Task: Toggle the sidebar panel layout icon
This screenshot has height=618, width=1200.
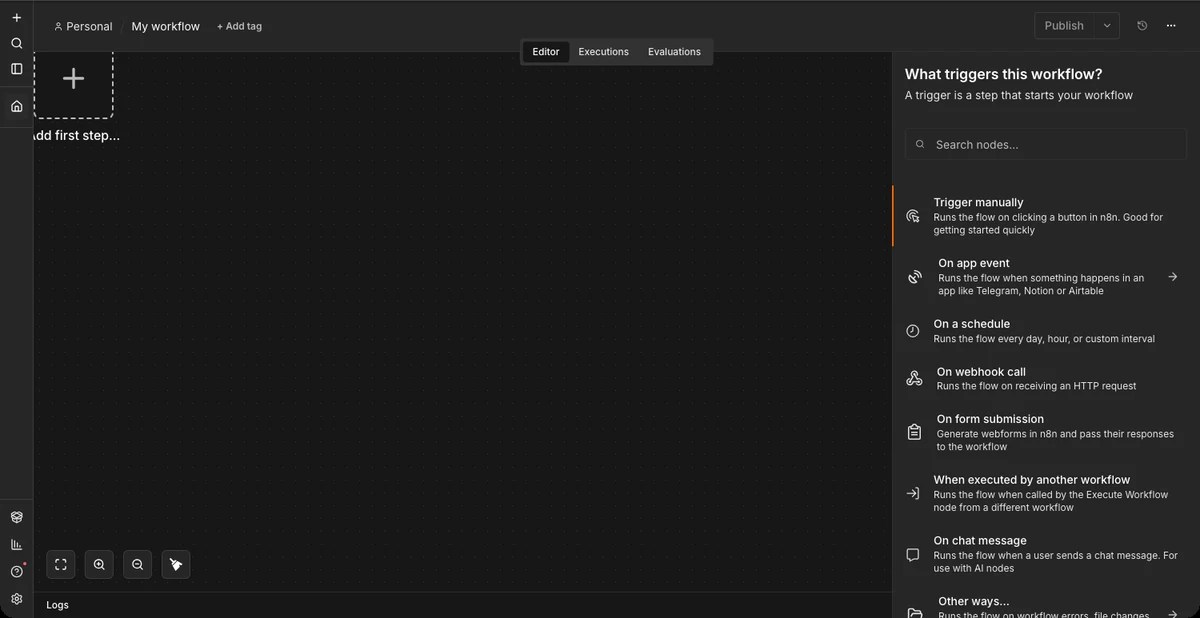Action: [x=16, y=69]
